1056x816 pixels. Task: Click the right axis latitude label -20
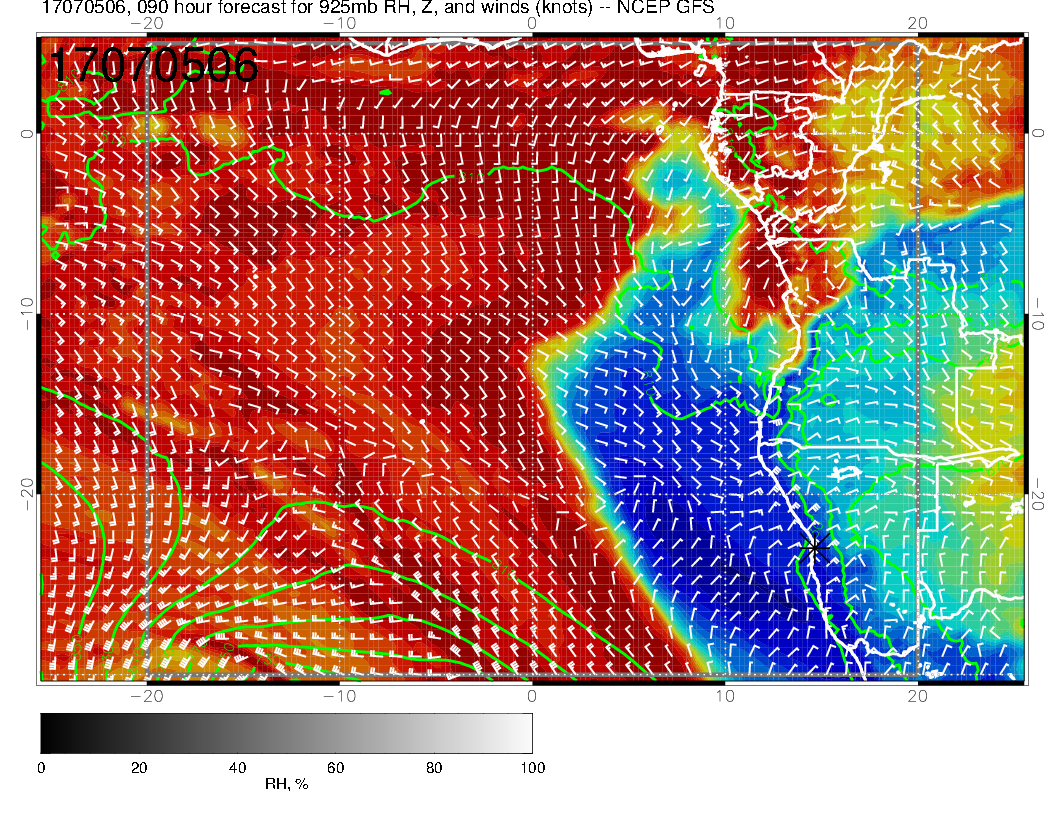click(1038, 494)
